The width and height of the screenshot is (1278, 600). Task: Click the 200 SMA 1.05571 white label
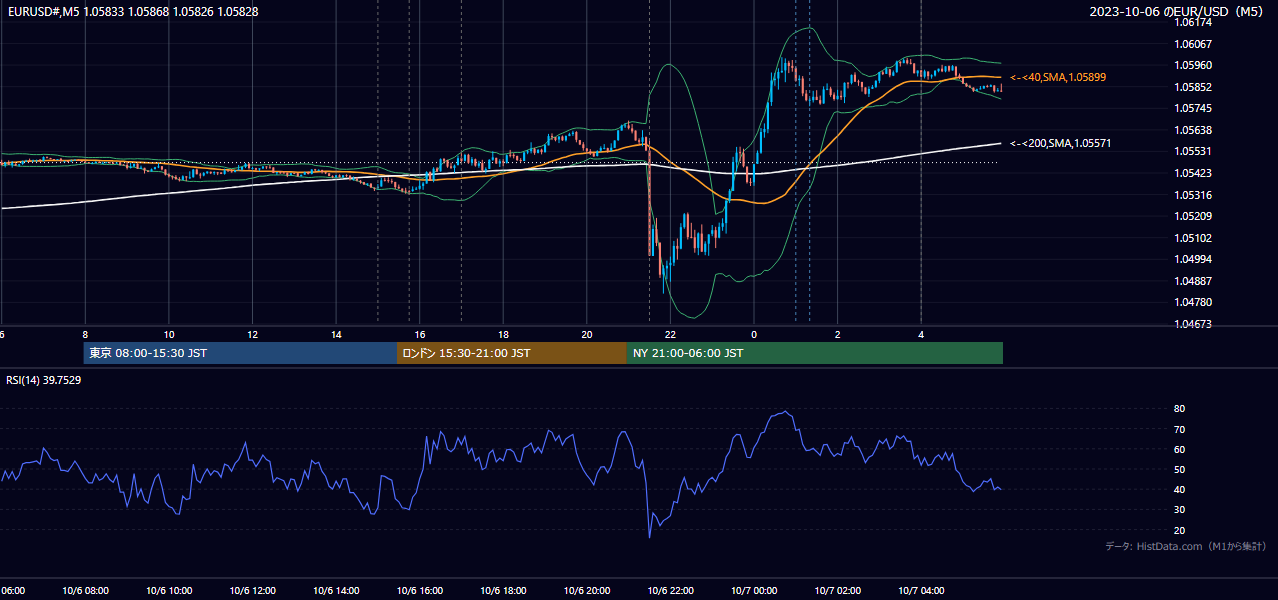coord(1060,144)
